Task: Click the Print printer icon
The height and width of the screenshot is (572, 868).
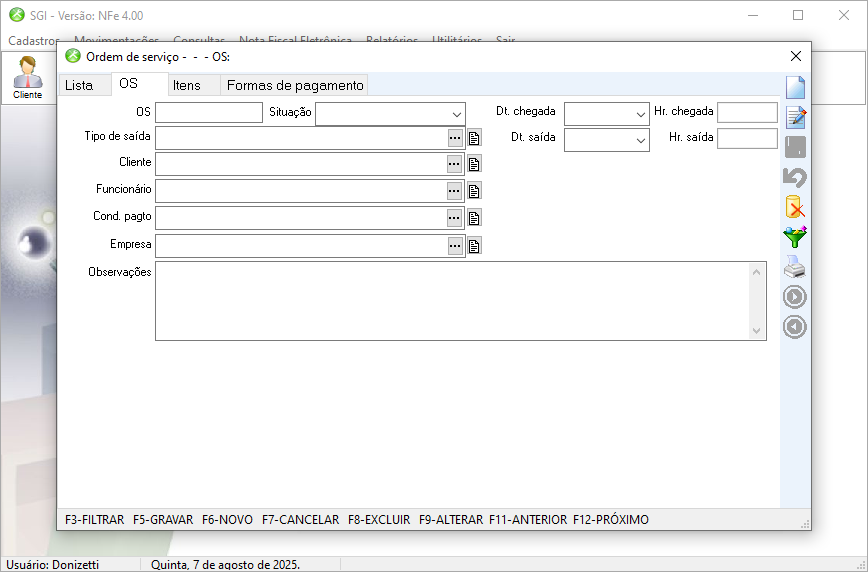Action: tap(795, 267)
